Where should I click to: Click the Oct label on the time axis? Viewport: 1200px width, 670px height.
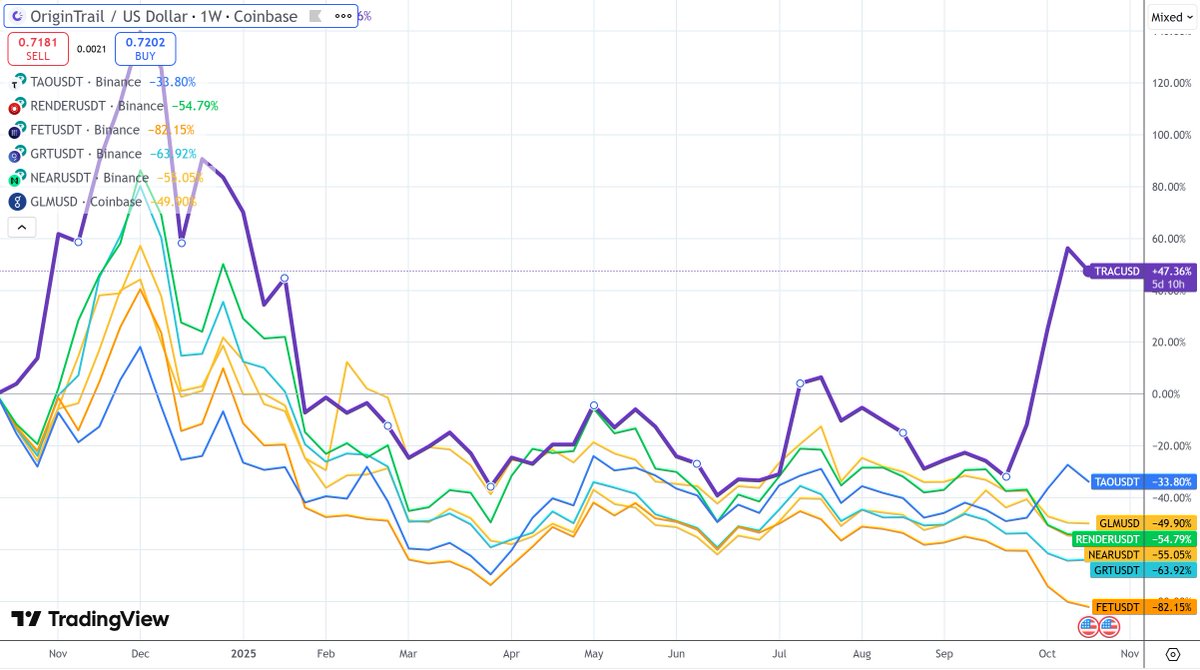pos(1047,652)
